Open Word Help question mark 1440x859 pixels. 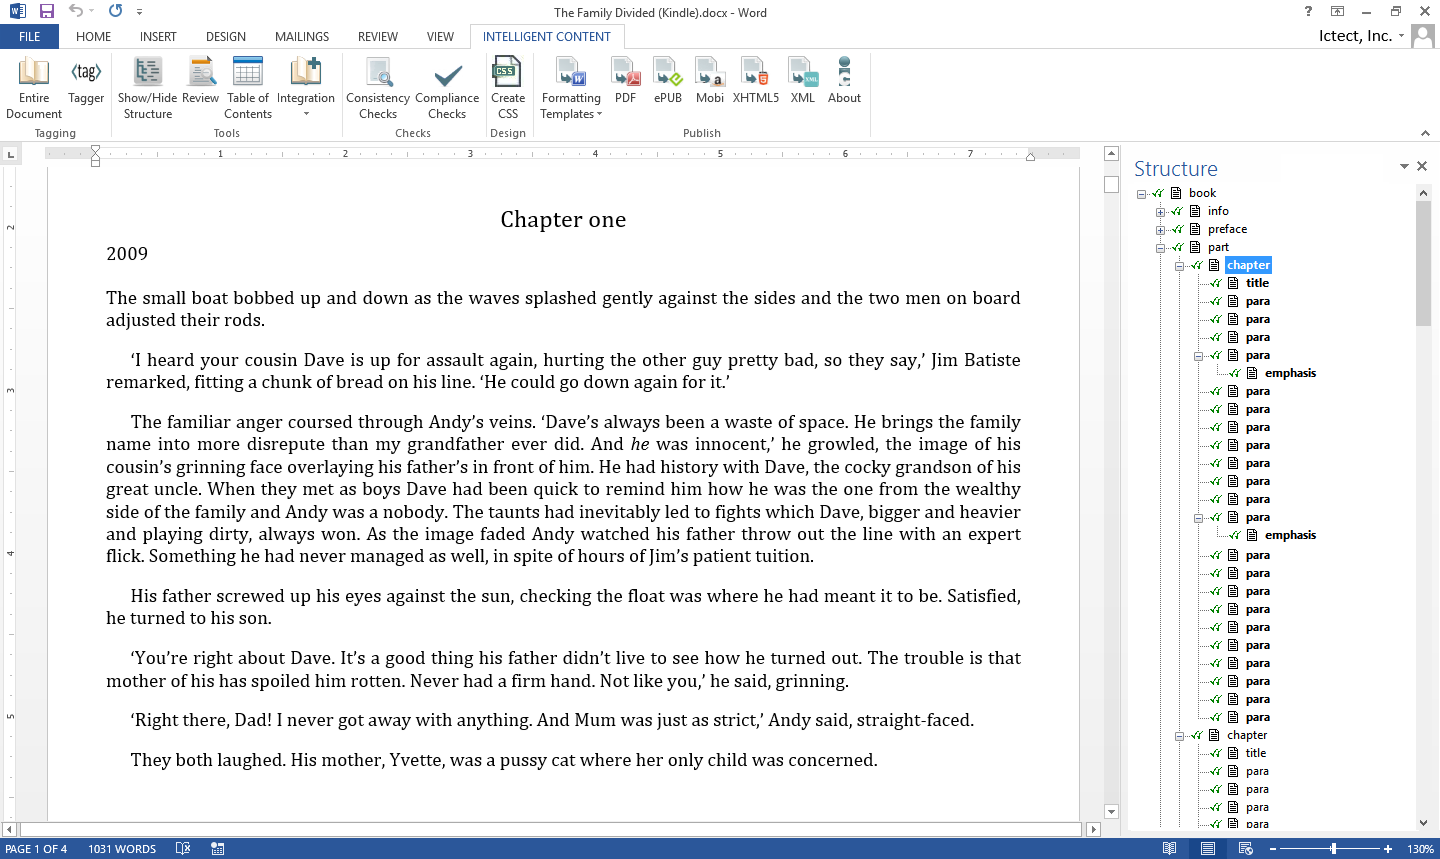(1308, 12)
